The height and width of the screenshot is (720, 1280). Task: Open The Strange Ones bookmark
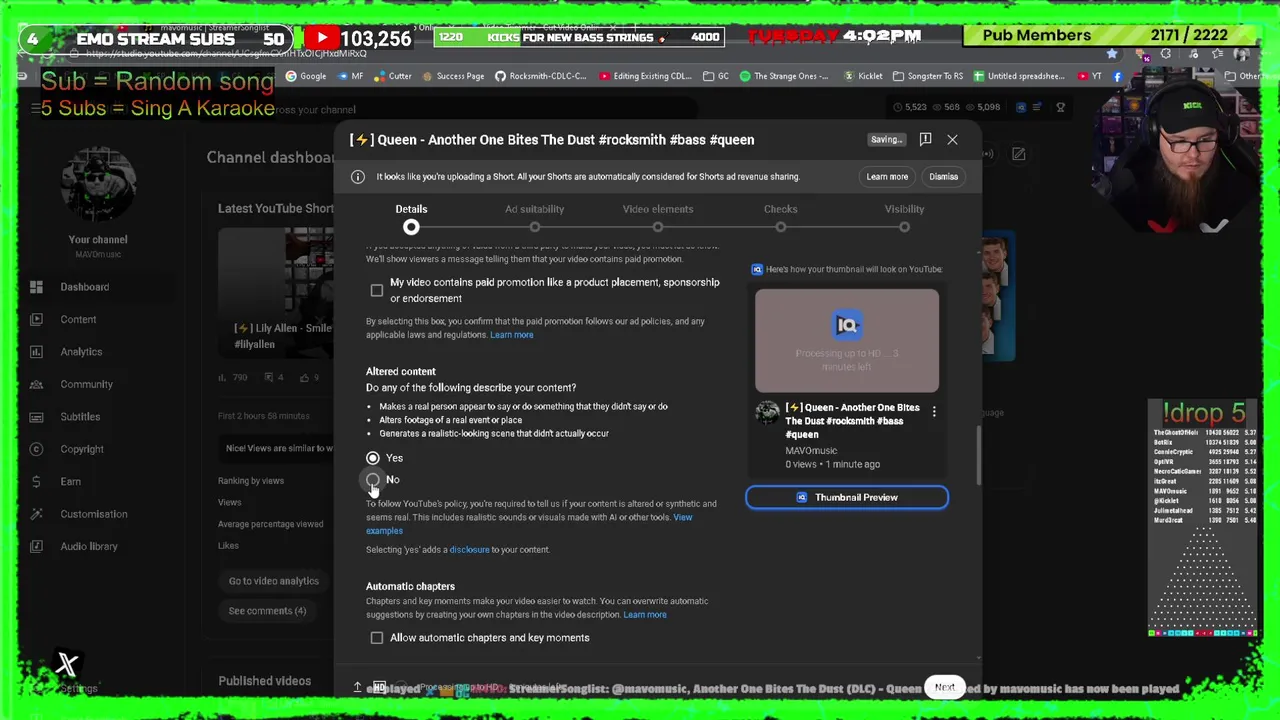[x=784, y=76]
